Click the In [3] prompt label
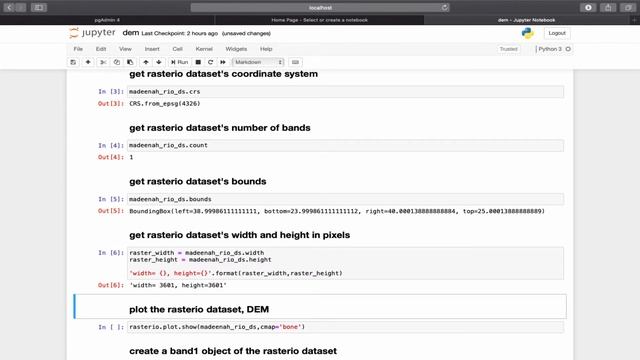Viewport: 640px width, 360px height. click(111, 91)
